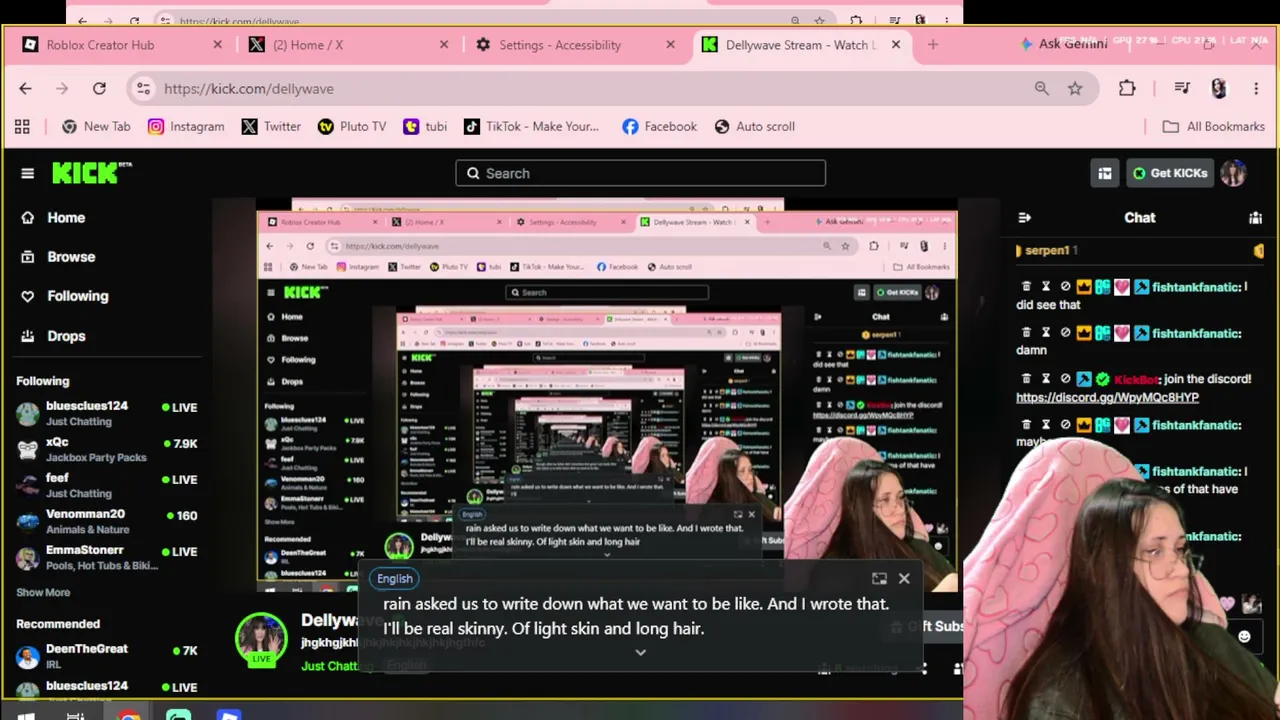
Task: Open the All Bookmarks folder
Action: [x=1214, y=126]
